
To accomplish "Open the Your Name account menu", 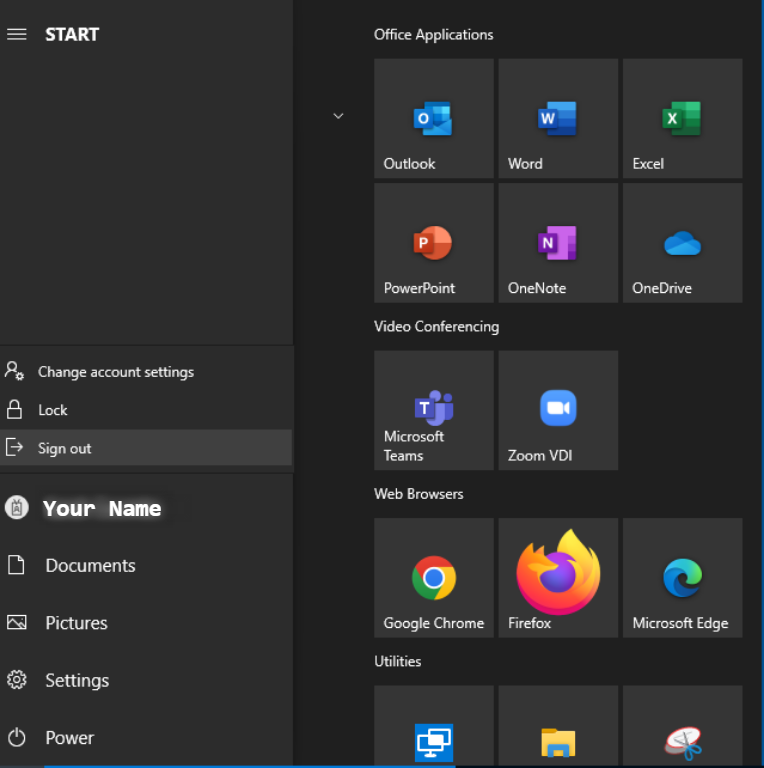I will (x=100, y=508).
